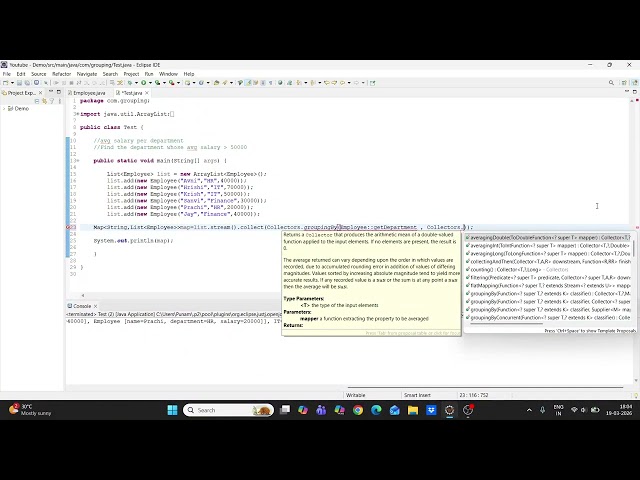Open the Refactor menu
Viewport: 640px width, 480px height.
62,74
